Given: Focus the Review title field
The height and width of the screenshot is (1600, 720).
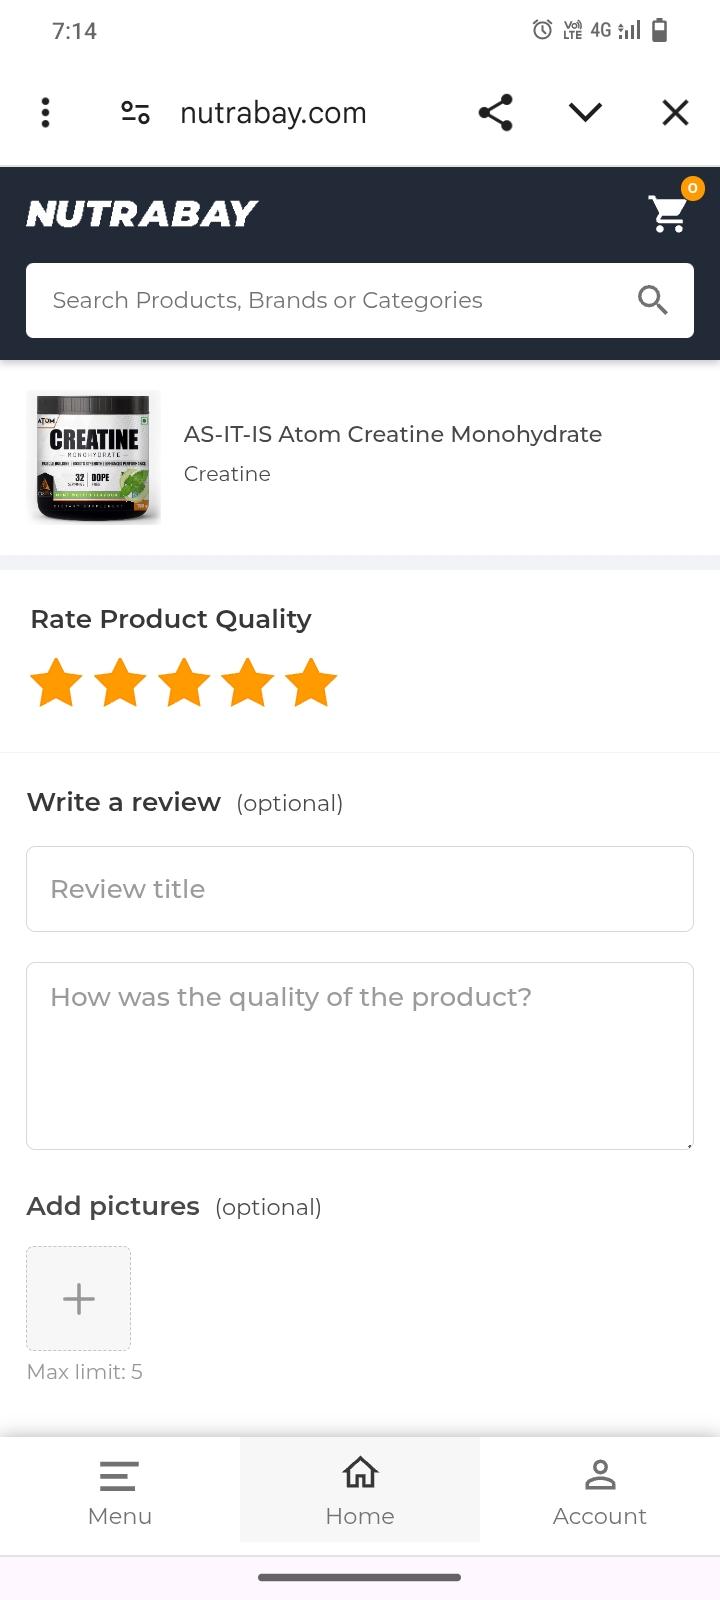Looking at the screenshot, I should pyautogui.click(x=360, y=889).
